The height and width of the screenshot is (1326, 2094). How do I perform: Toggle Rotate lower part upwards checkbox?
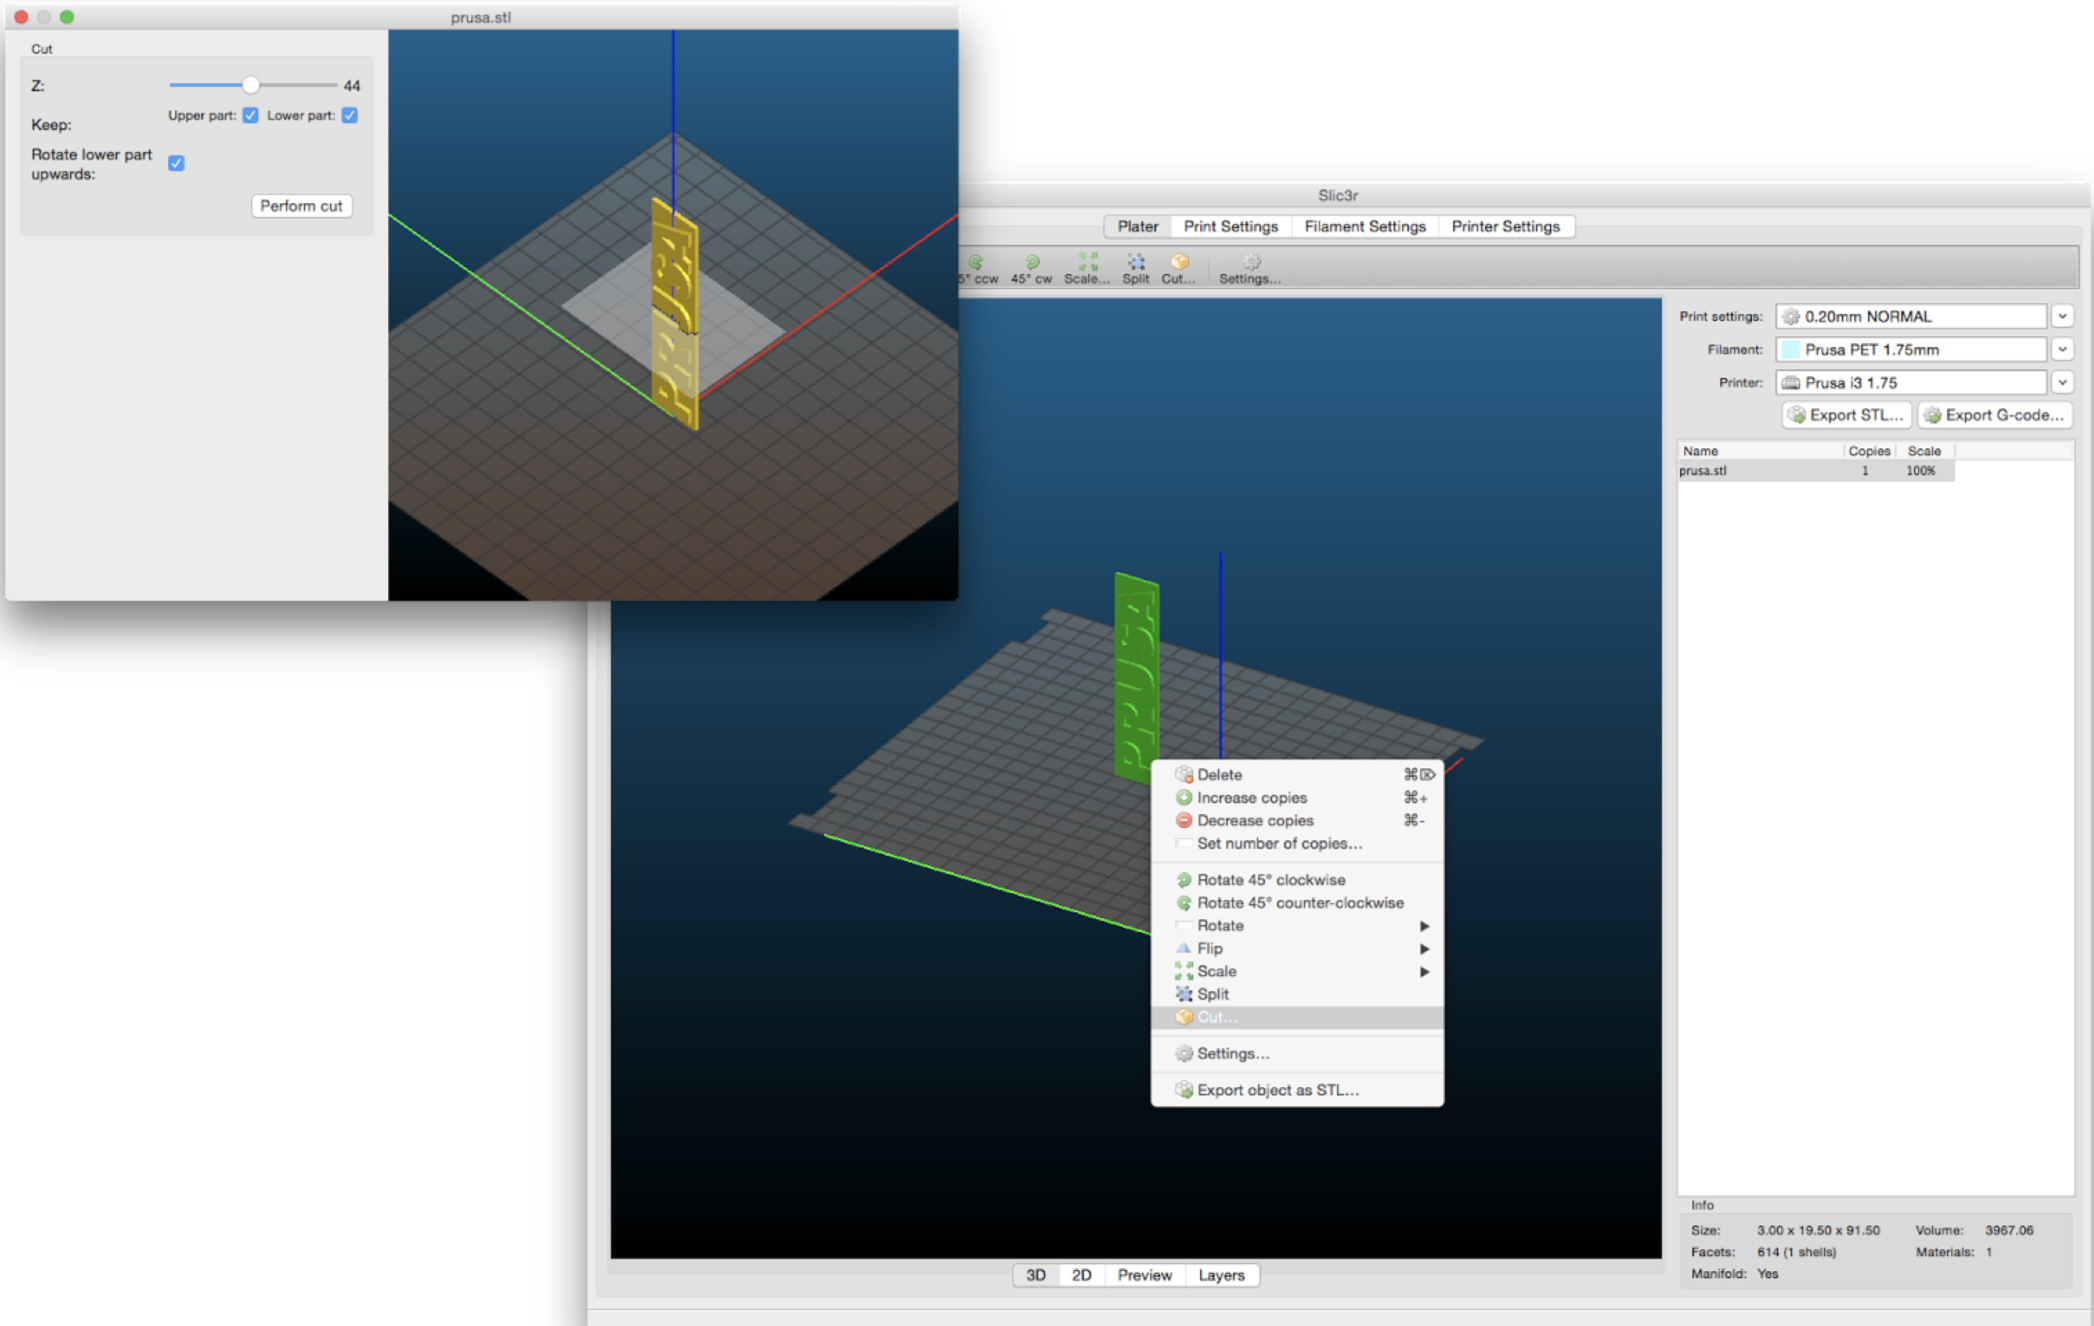click(x=176, y=163)
